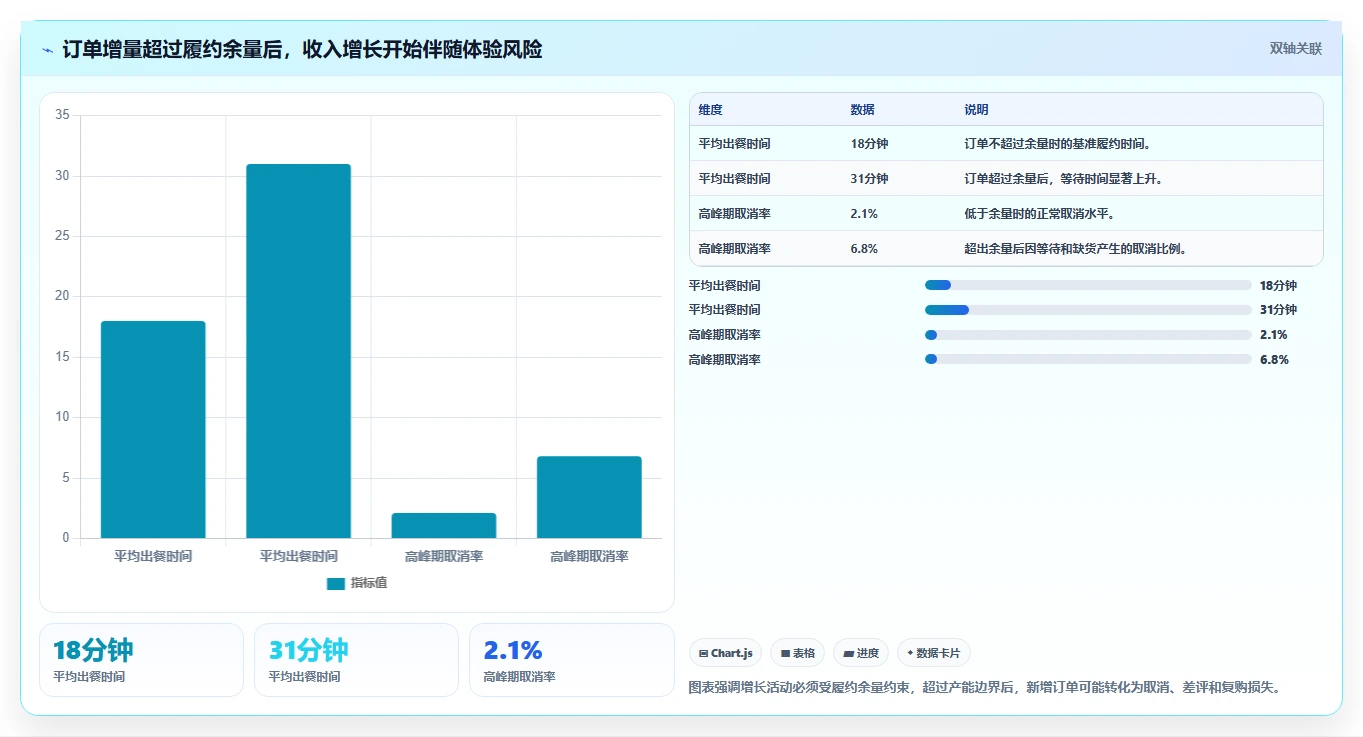Click the y-axis label 15

pyautogui.click(x=62, y=357)
